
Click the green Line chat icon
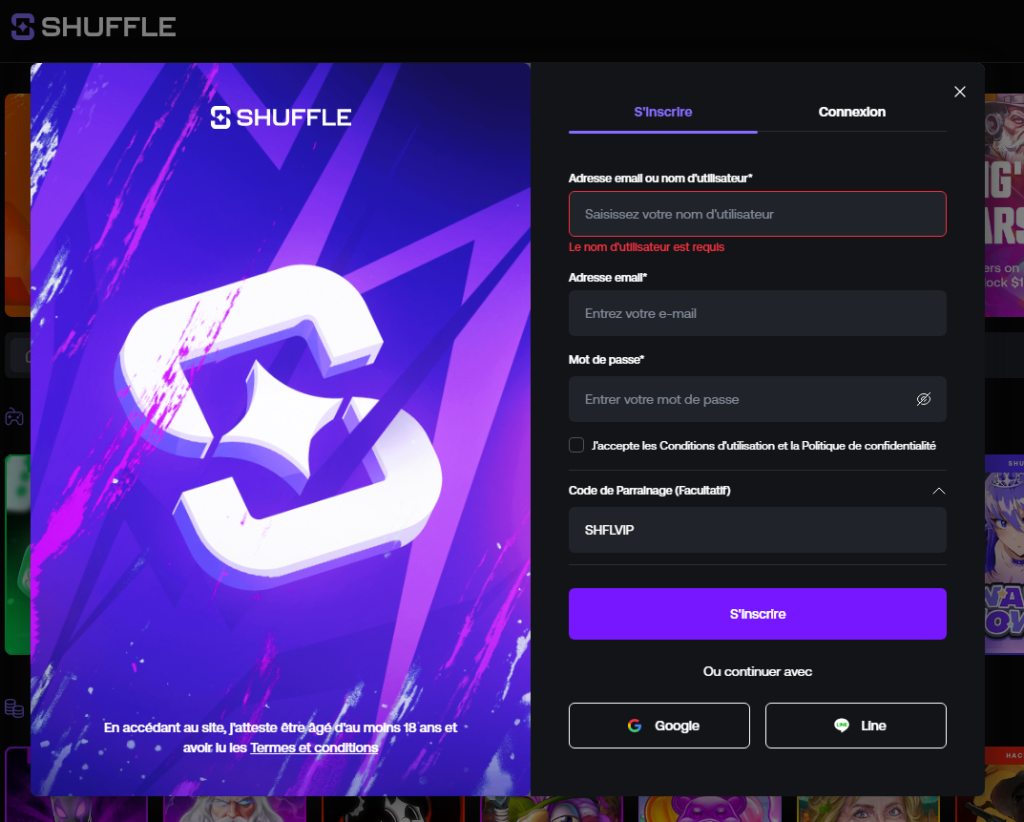point(842,725)
